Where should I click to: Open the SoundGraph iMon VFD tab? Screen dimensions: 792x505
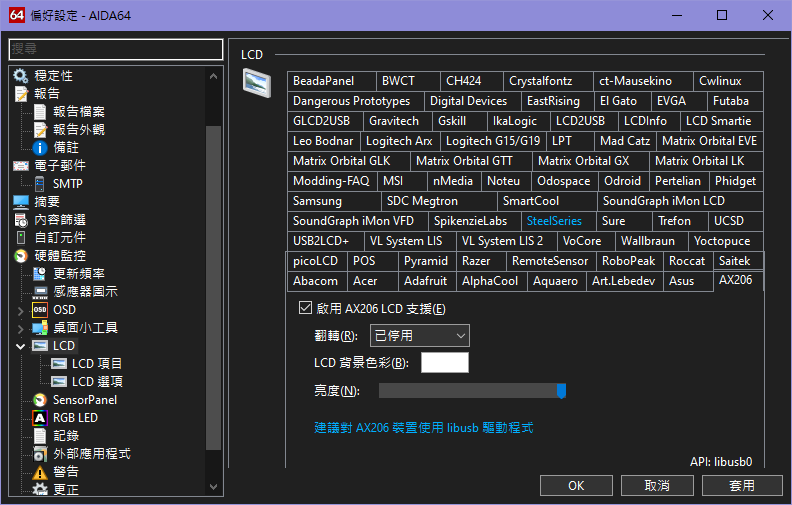point(358,221)
